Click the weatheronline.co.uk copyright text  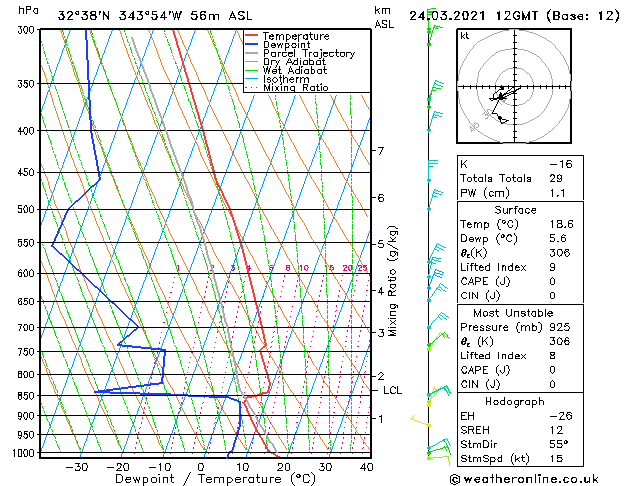tap(524, 479)
